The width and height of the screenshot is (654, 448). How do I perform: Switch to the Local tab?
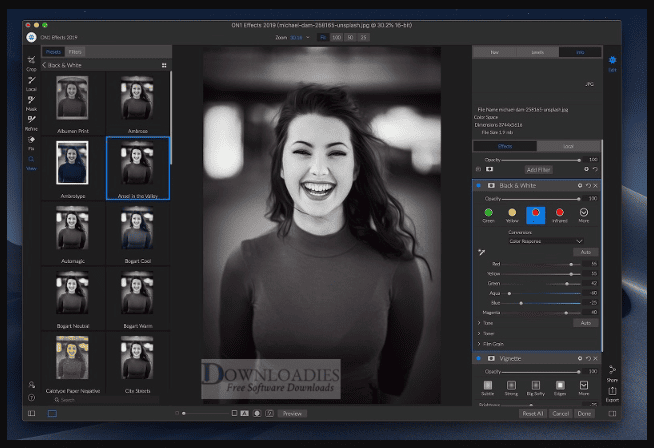click(568, 146)
